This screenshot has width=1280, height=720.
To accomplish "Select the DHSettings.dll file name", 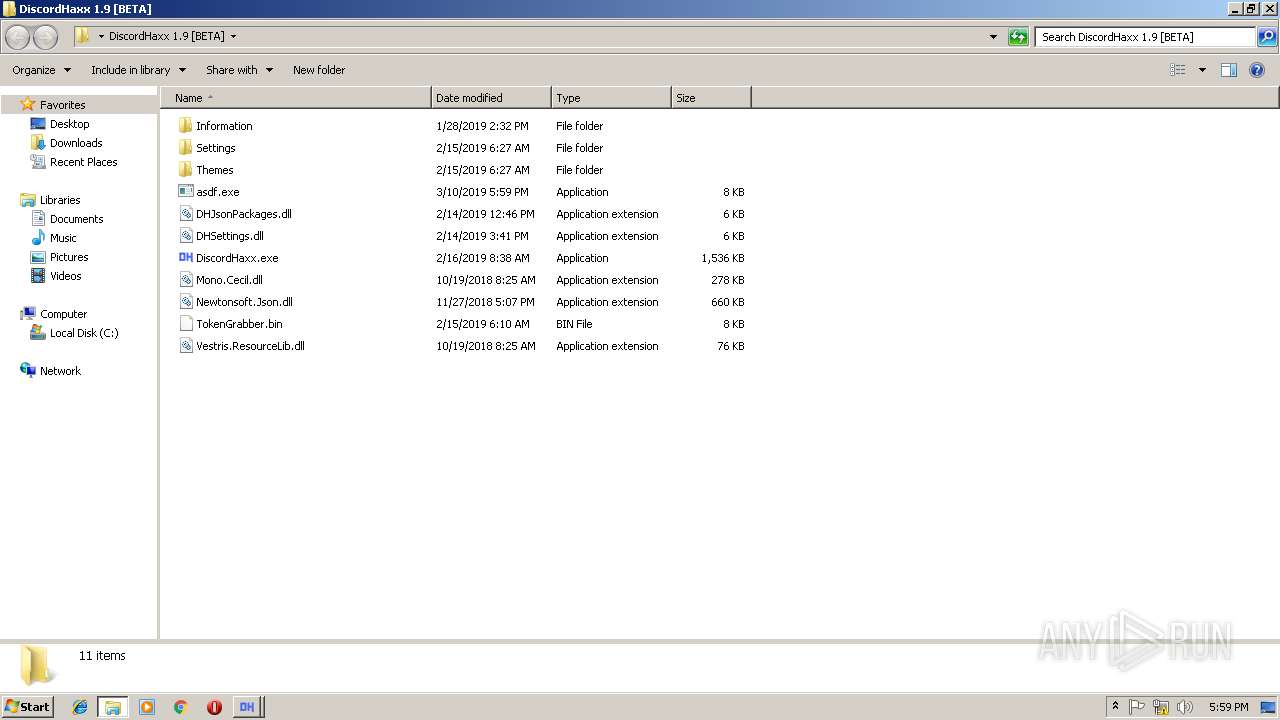I will (x=230, y=236).
